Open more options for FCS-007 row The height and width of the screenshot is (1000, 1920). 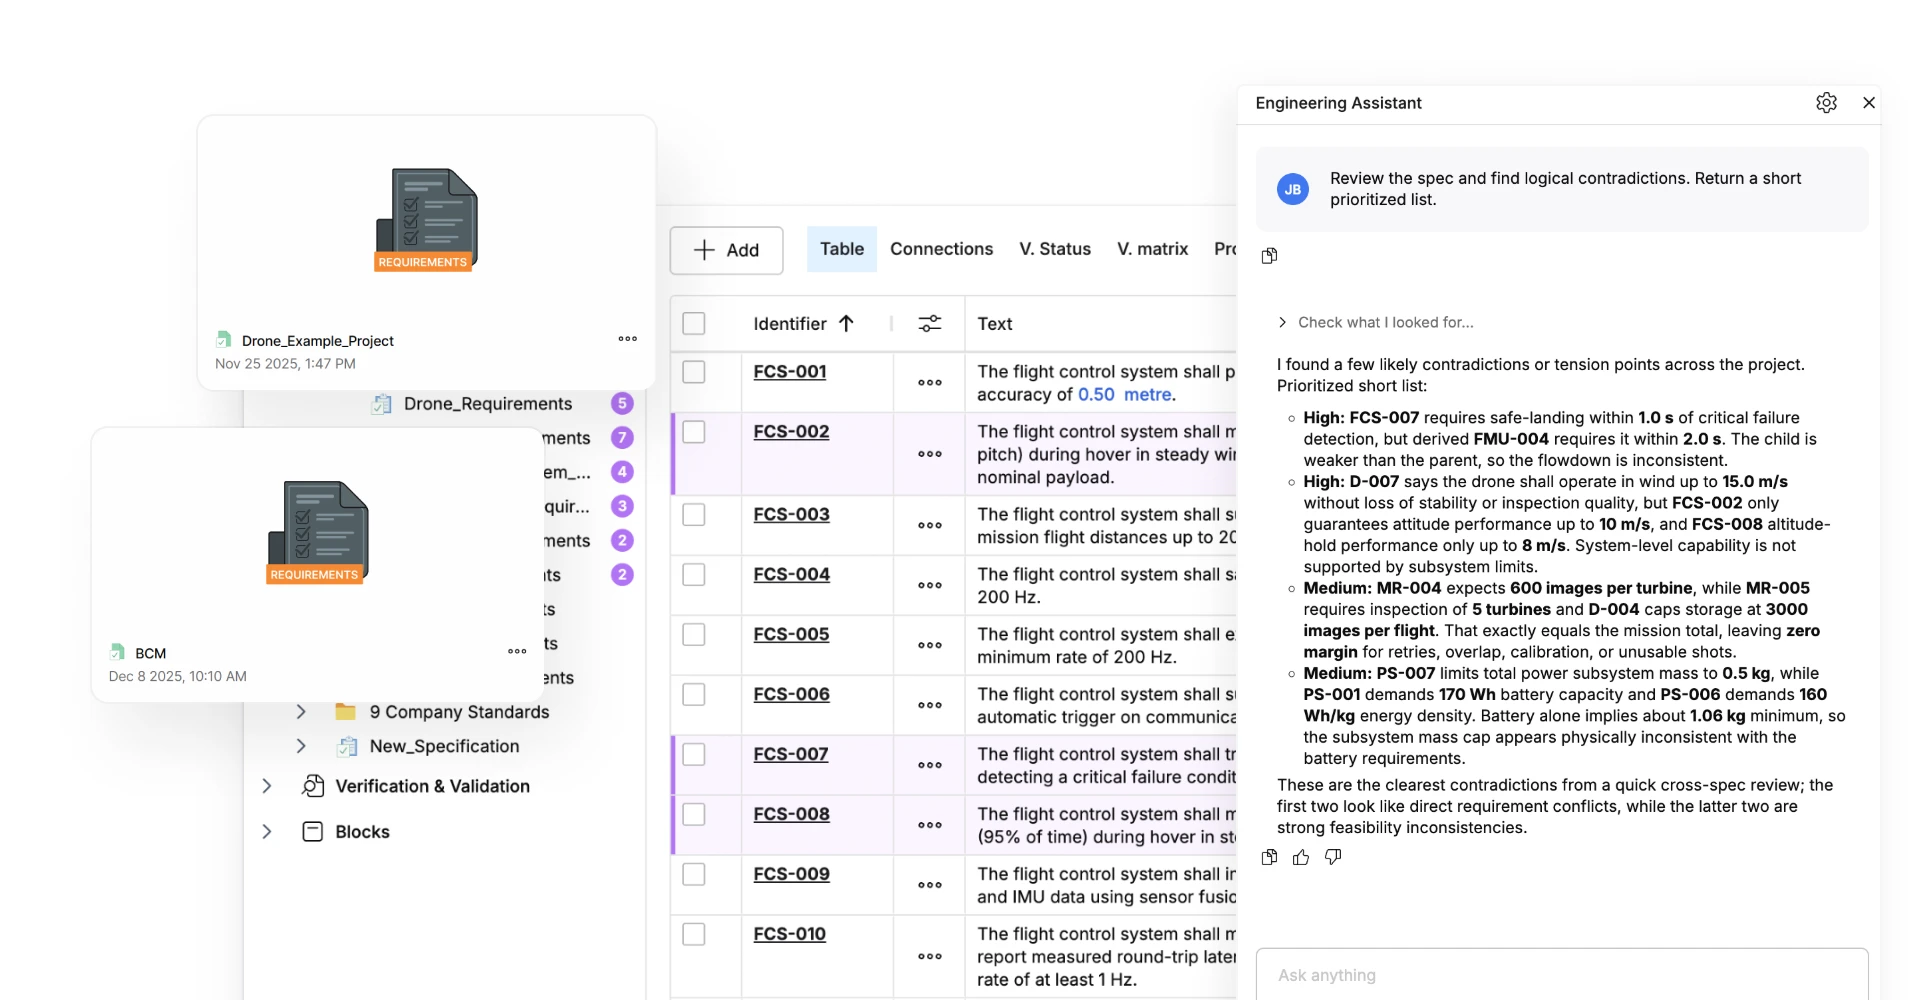click(930, 765)
